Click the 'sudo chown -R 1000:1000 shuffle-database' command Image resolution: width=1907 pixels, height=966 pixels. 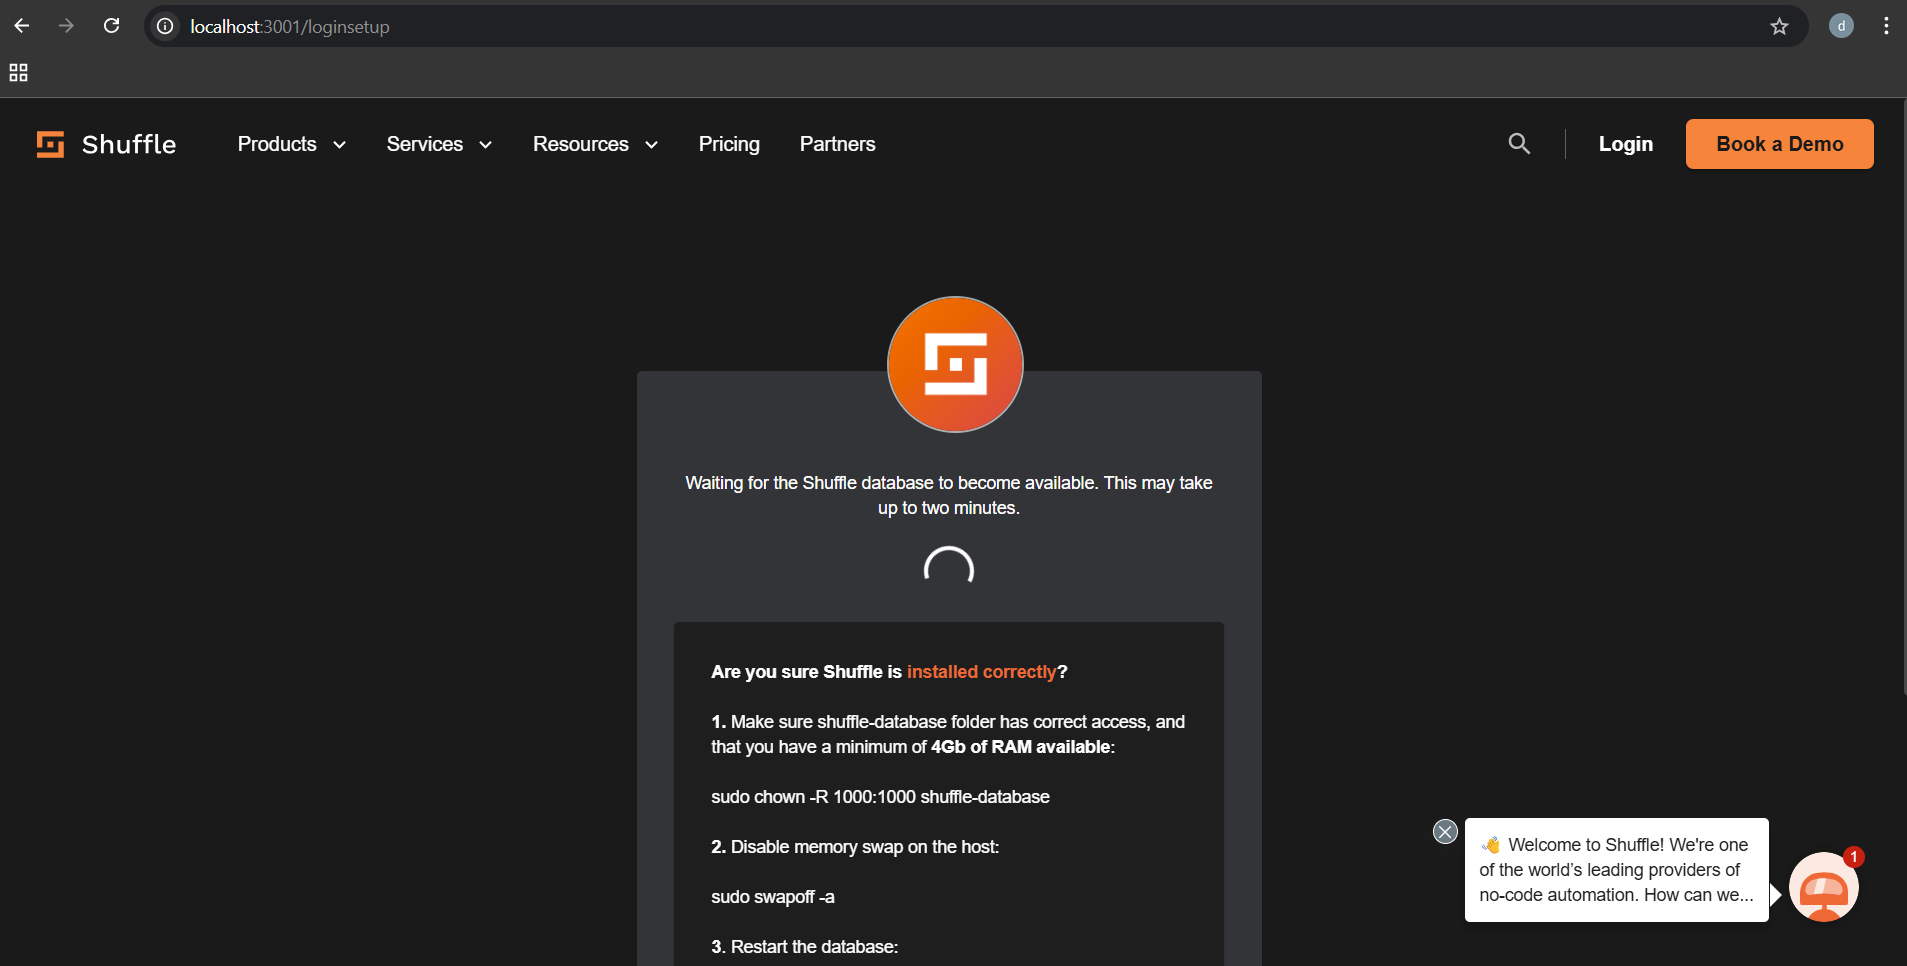(880, 797)
